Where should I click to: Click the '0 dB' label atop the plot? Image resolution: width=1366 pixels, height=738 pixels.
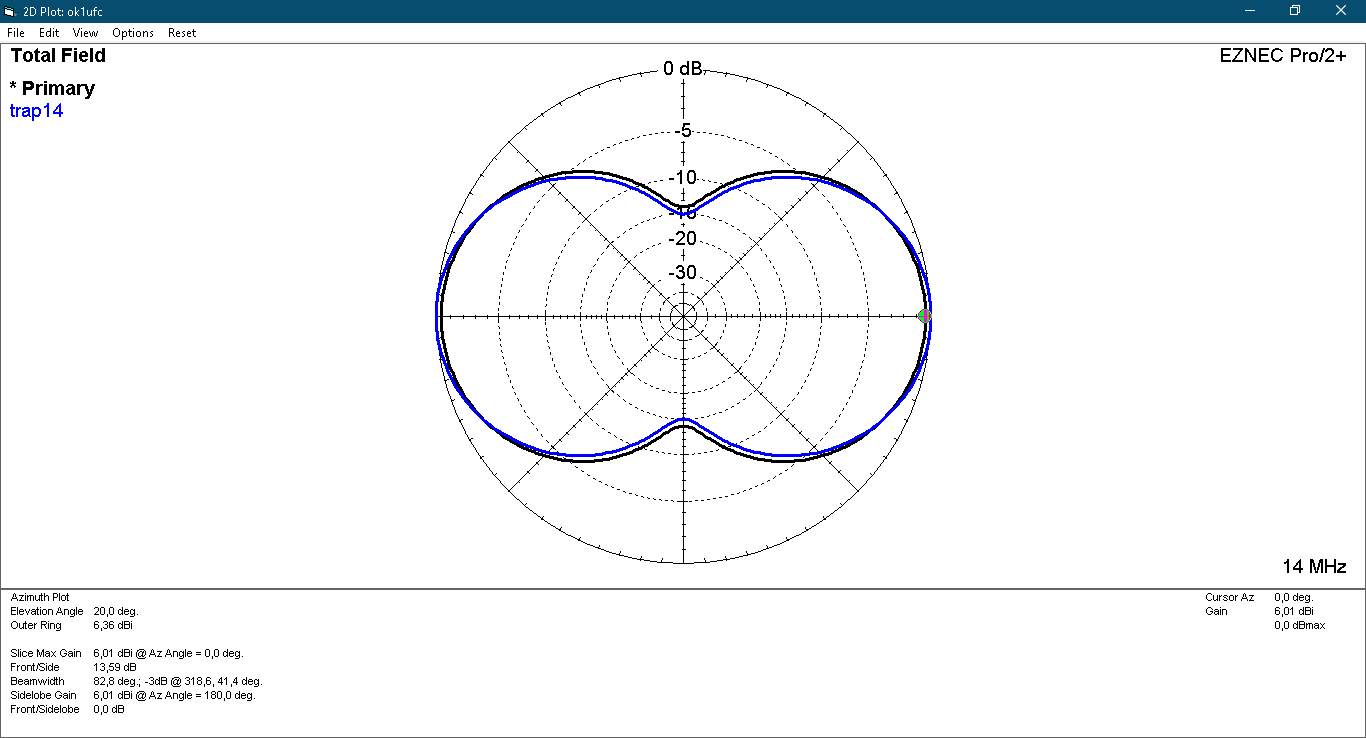pos(683,69)
